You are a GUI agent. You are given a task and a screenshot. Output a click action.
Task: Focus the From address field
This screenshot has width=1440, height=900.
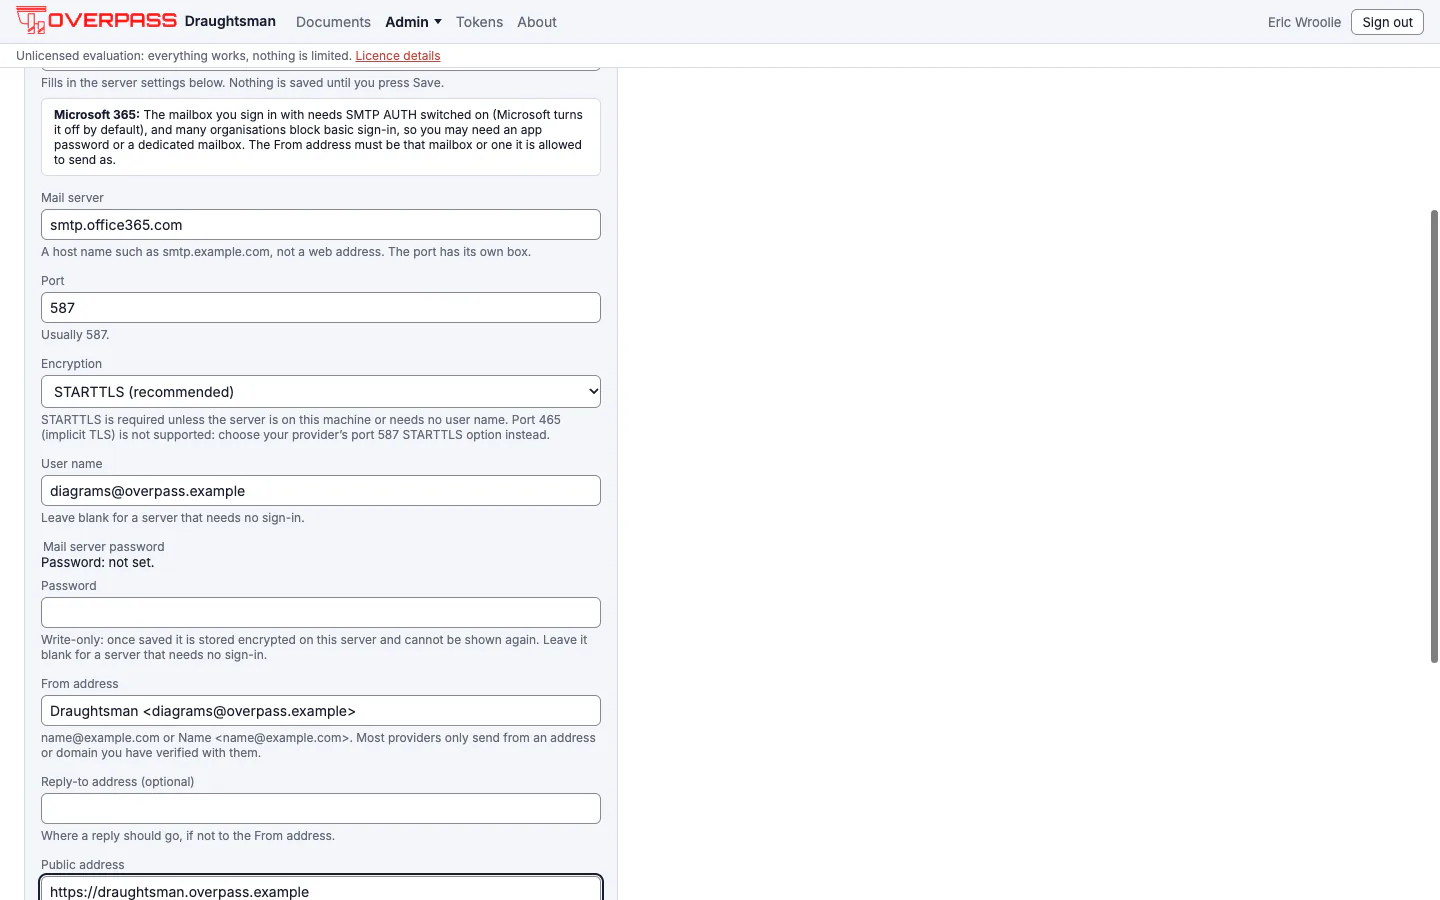coord(321,711)
